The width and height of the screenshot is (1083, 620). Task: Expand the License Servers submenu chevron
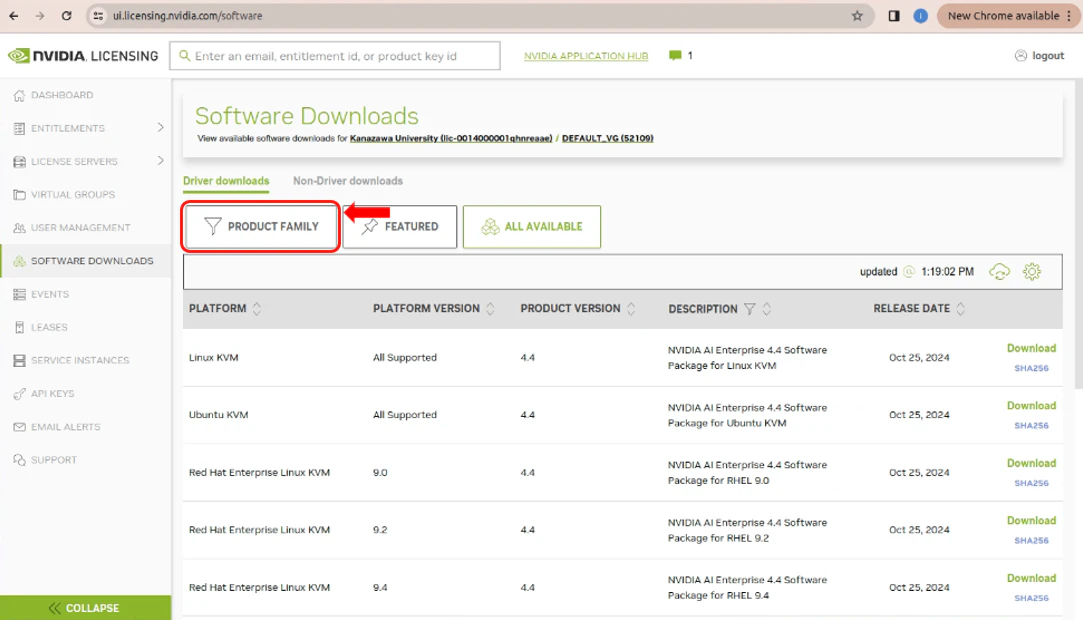point(160,161)
